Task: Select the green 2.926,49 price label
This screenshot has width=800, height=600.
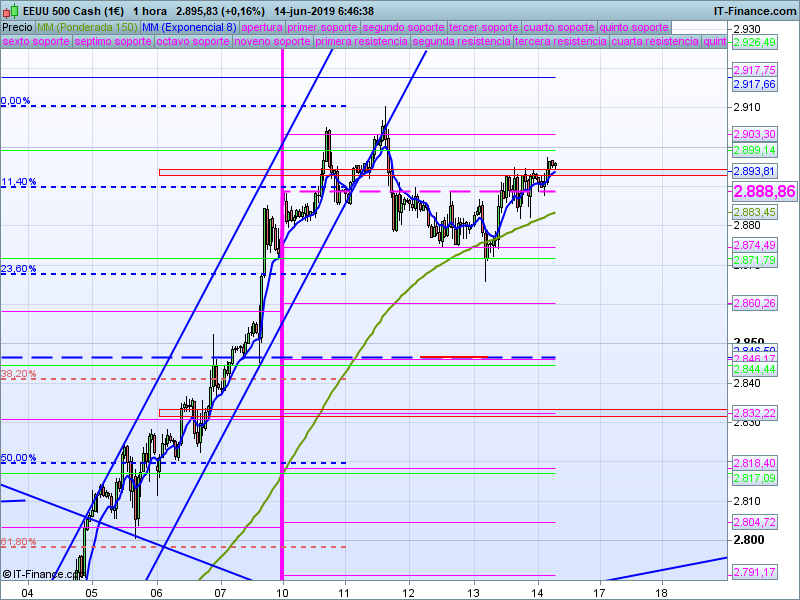Action: coord(753,43)
